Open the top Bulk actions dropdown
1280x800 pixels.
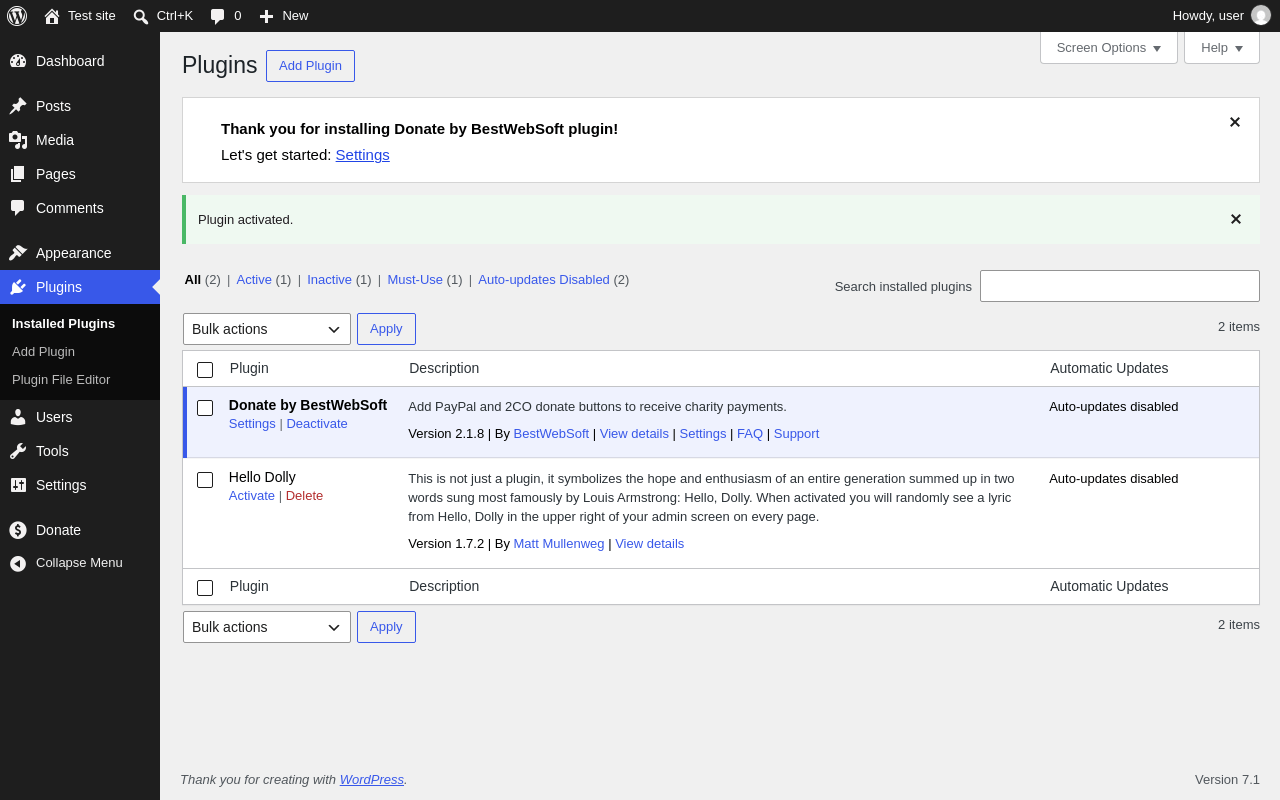(x=267, y=329)
